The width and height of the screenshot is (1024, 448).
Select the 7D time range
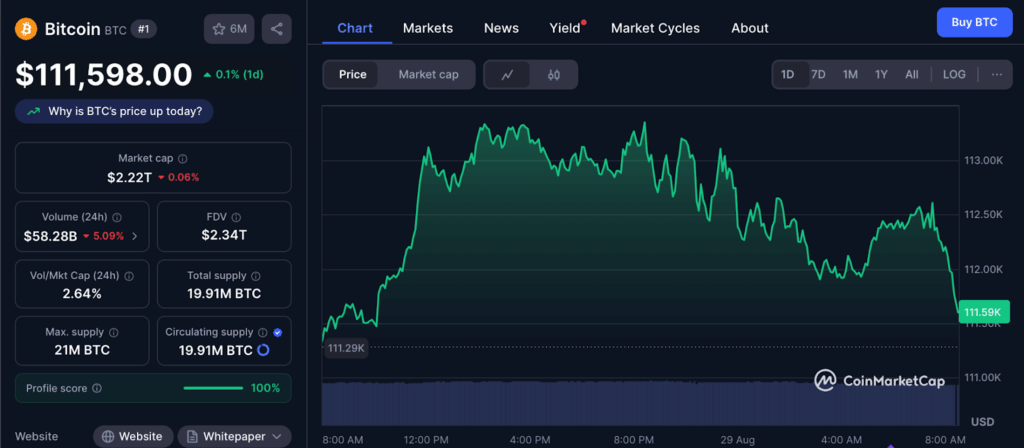[818, 74]
